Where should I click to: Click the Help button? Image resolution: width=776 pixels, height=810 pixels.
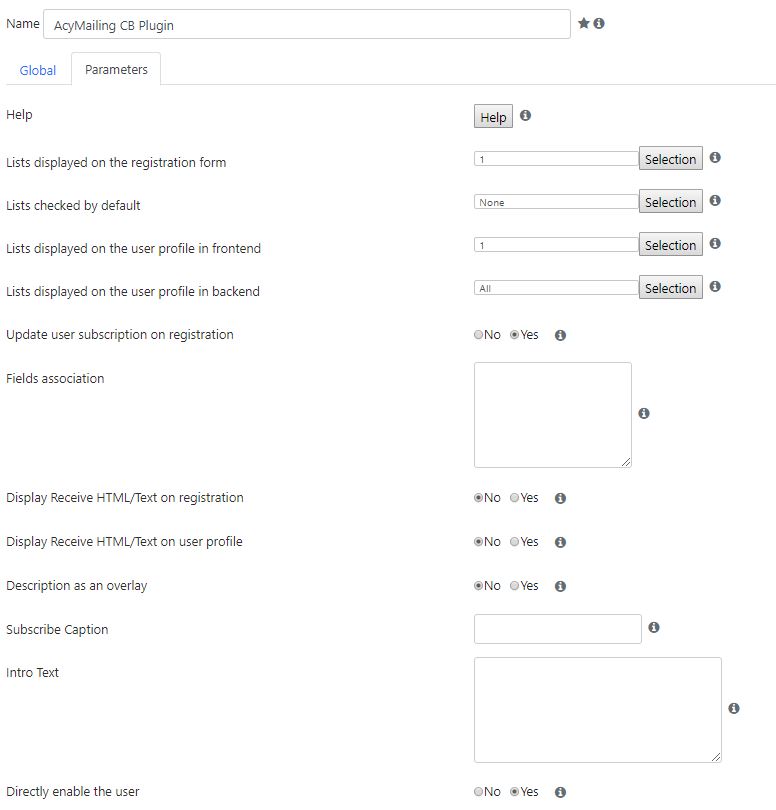(493, 116)
